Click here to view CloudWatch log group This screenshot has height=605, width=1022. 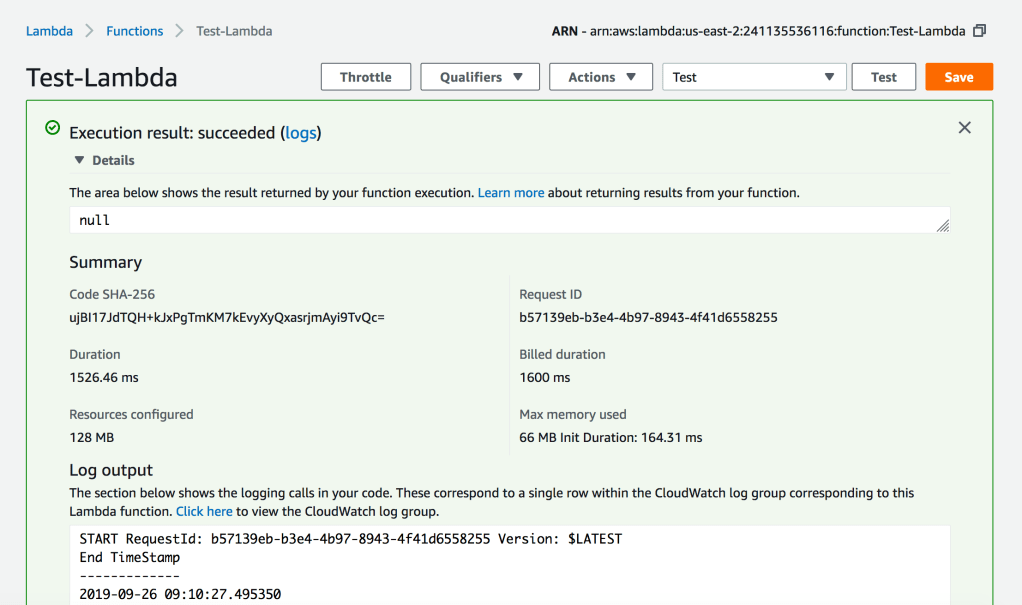(204, 511)
